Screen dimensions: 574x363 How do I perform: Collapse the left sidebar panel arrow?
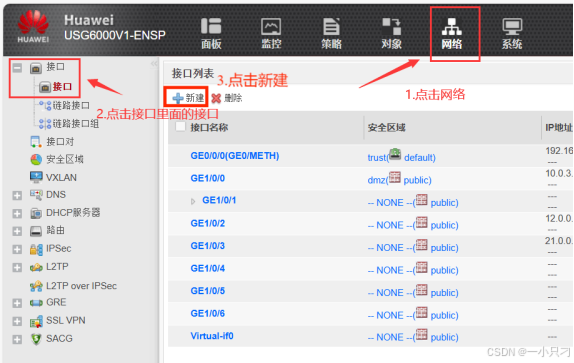tap(154, 64)
